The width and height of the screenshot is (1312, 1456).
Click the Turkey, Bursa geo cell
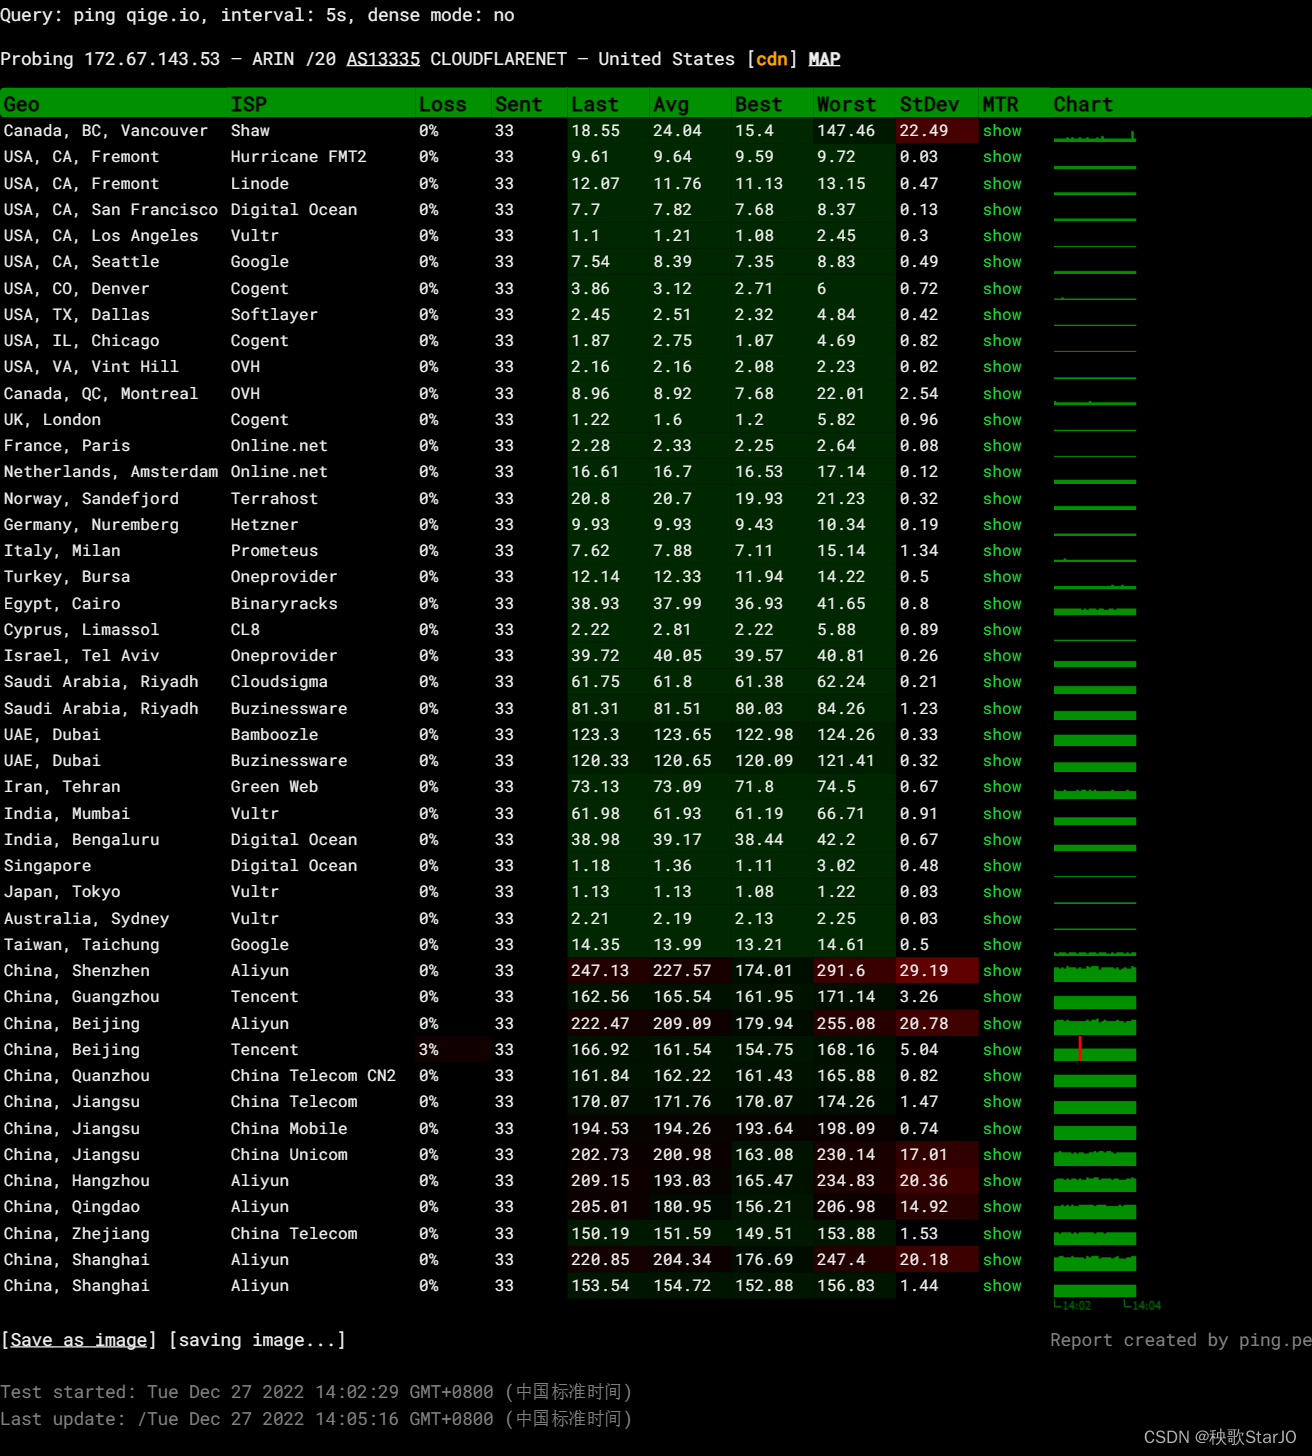pyautogui.click(x=67, y=577)
